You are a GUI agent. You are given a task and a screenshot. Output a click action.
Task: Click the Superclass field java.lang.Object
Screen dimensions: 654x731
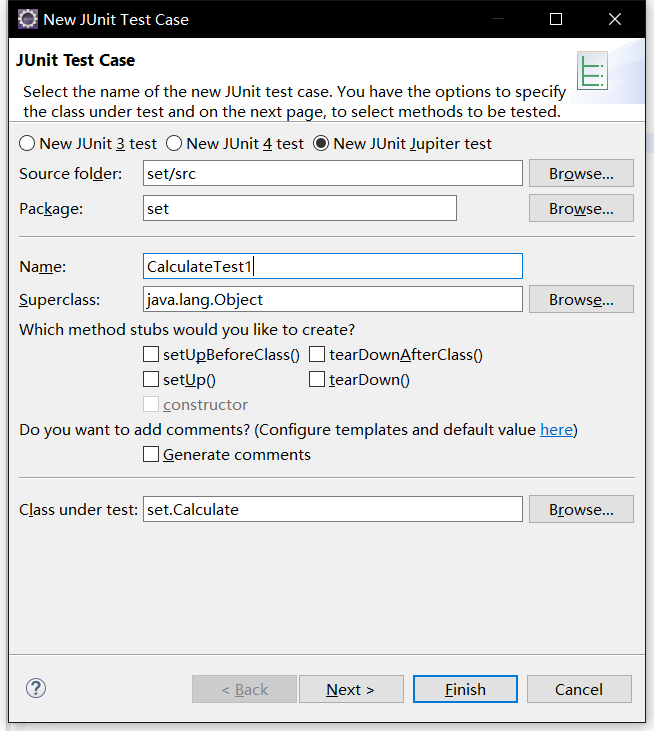pos(333,299)
